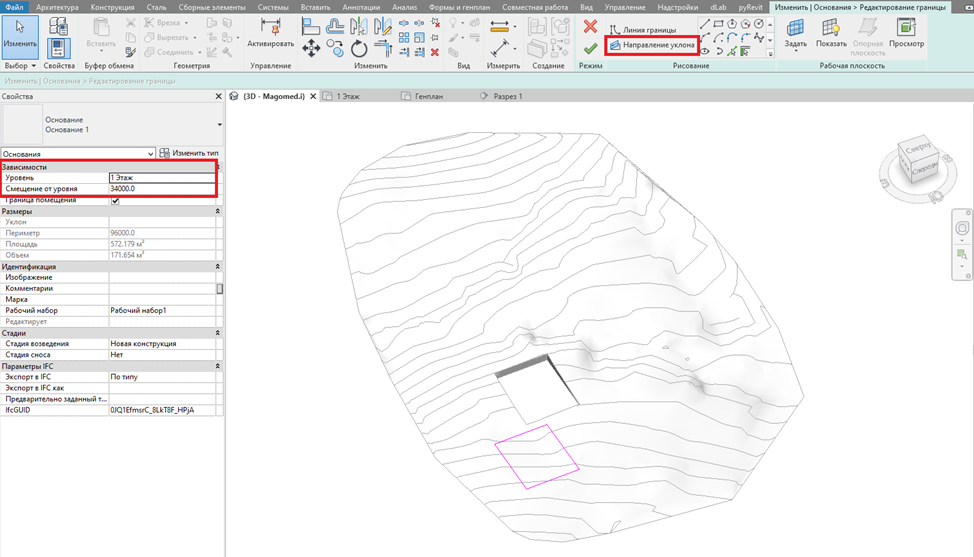Viewport: 974px width, 557px height.
Task: Toggle the Граница помещения checkbox
Action: click(x=115, y=201)
